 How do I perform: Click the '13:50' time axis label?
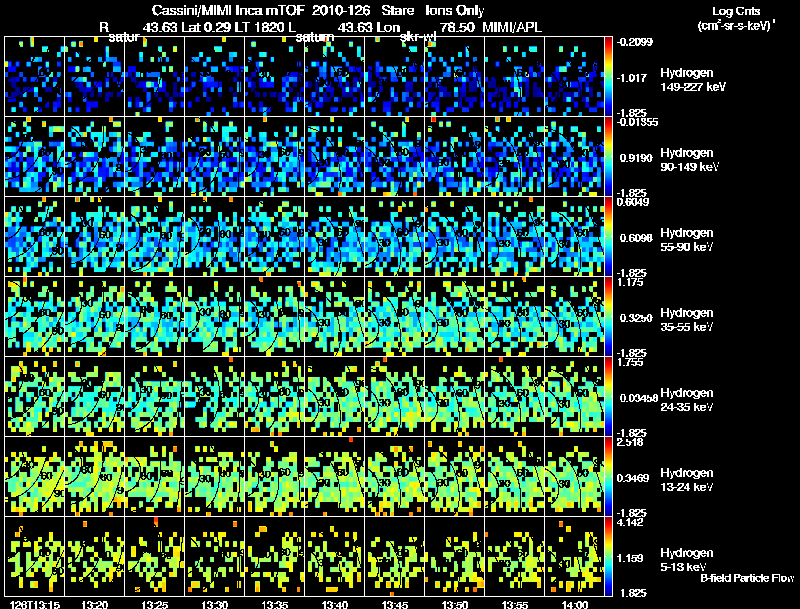click(455, 605)
